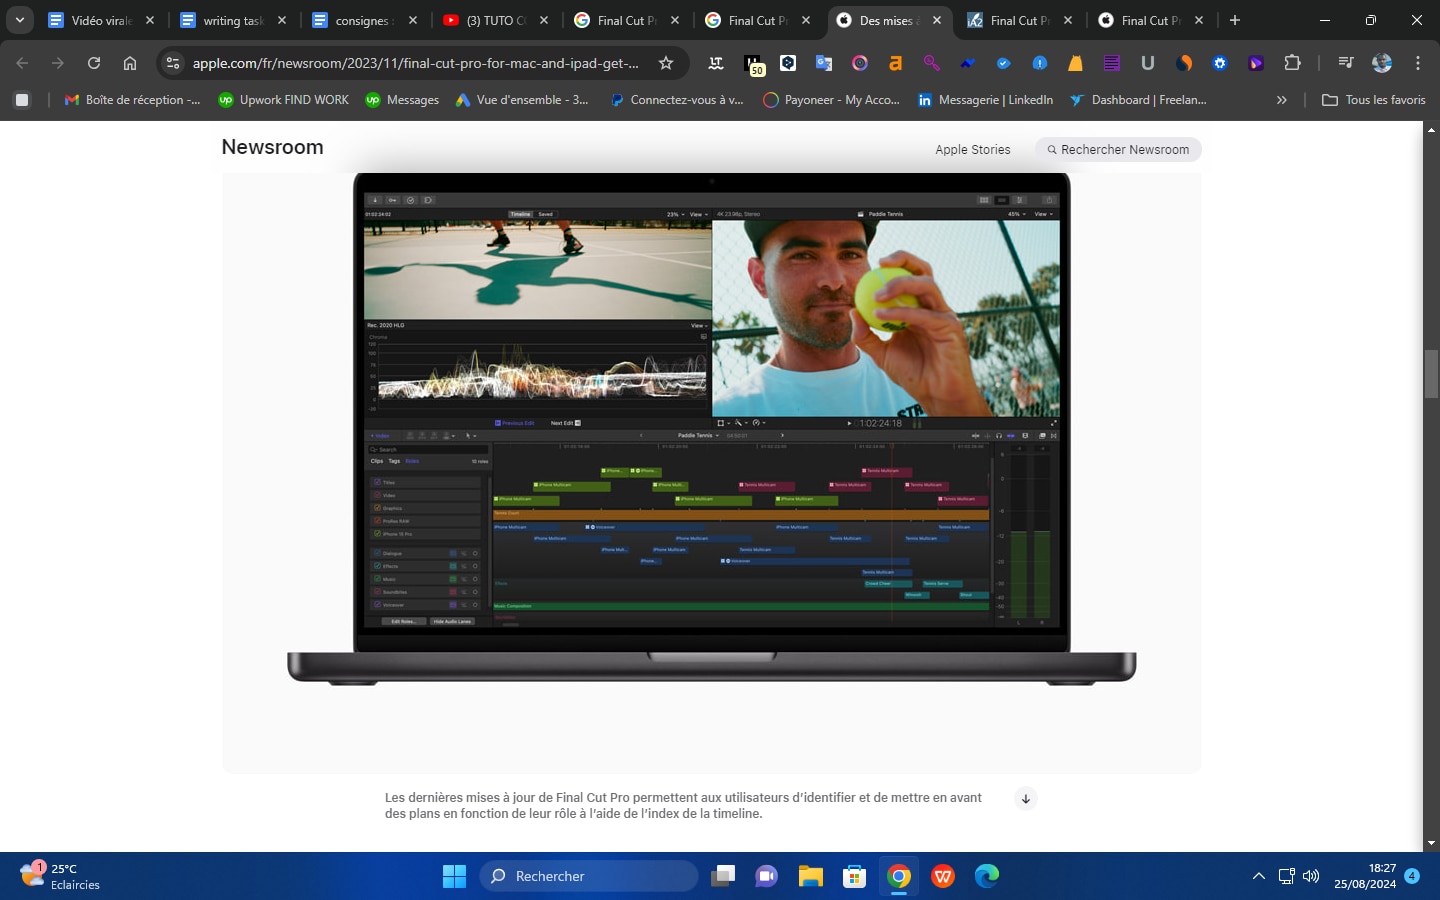
Task: Go forward with the forward arrow
Action: (58, 63)
